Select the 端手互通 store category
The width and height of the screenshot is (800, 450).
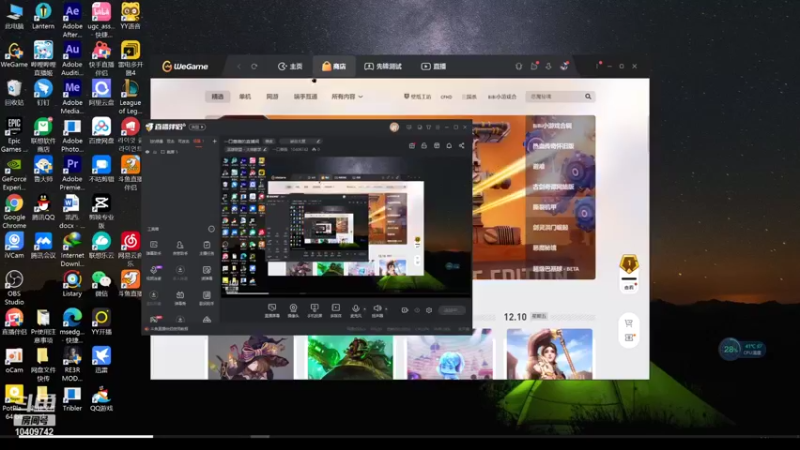tap(305, 96)
